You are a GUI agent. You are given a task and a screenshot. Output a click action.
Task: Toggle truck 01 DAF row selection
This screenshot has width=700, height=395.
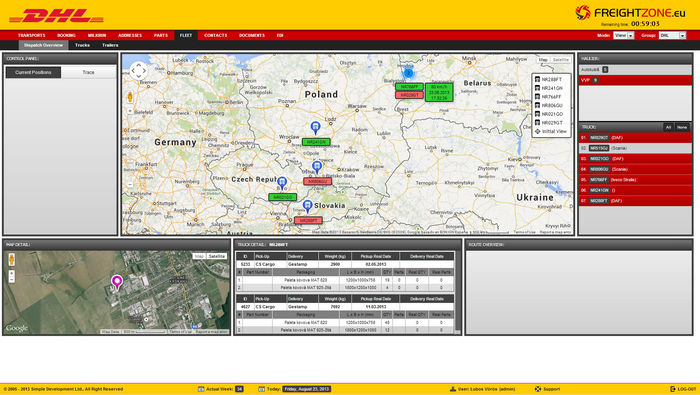(x=635, y=137)
